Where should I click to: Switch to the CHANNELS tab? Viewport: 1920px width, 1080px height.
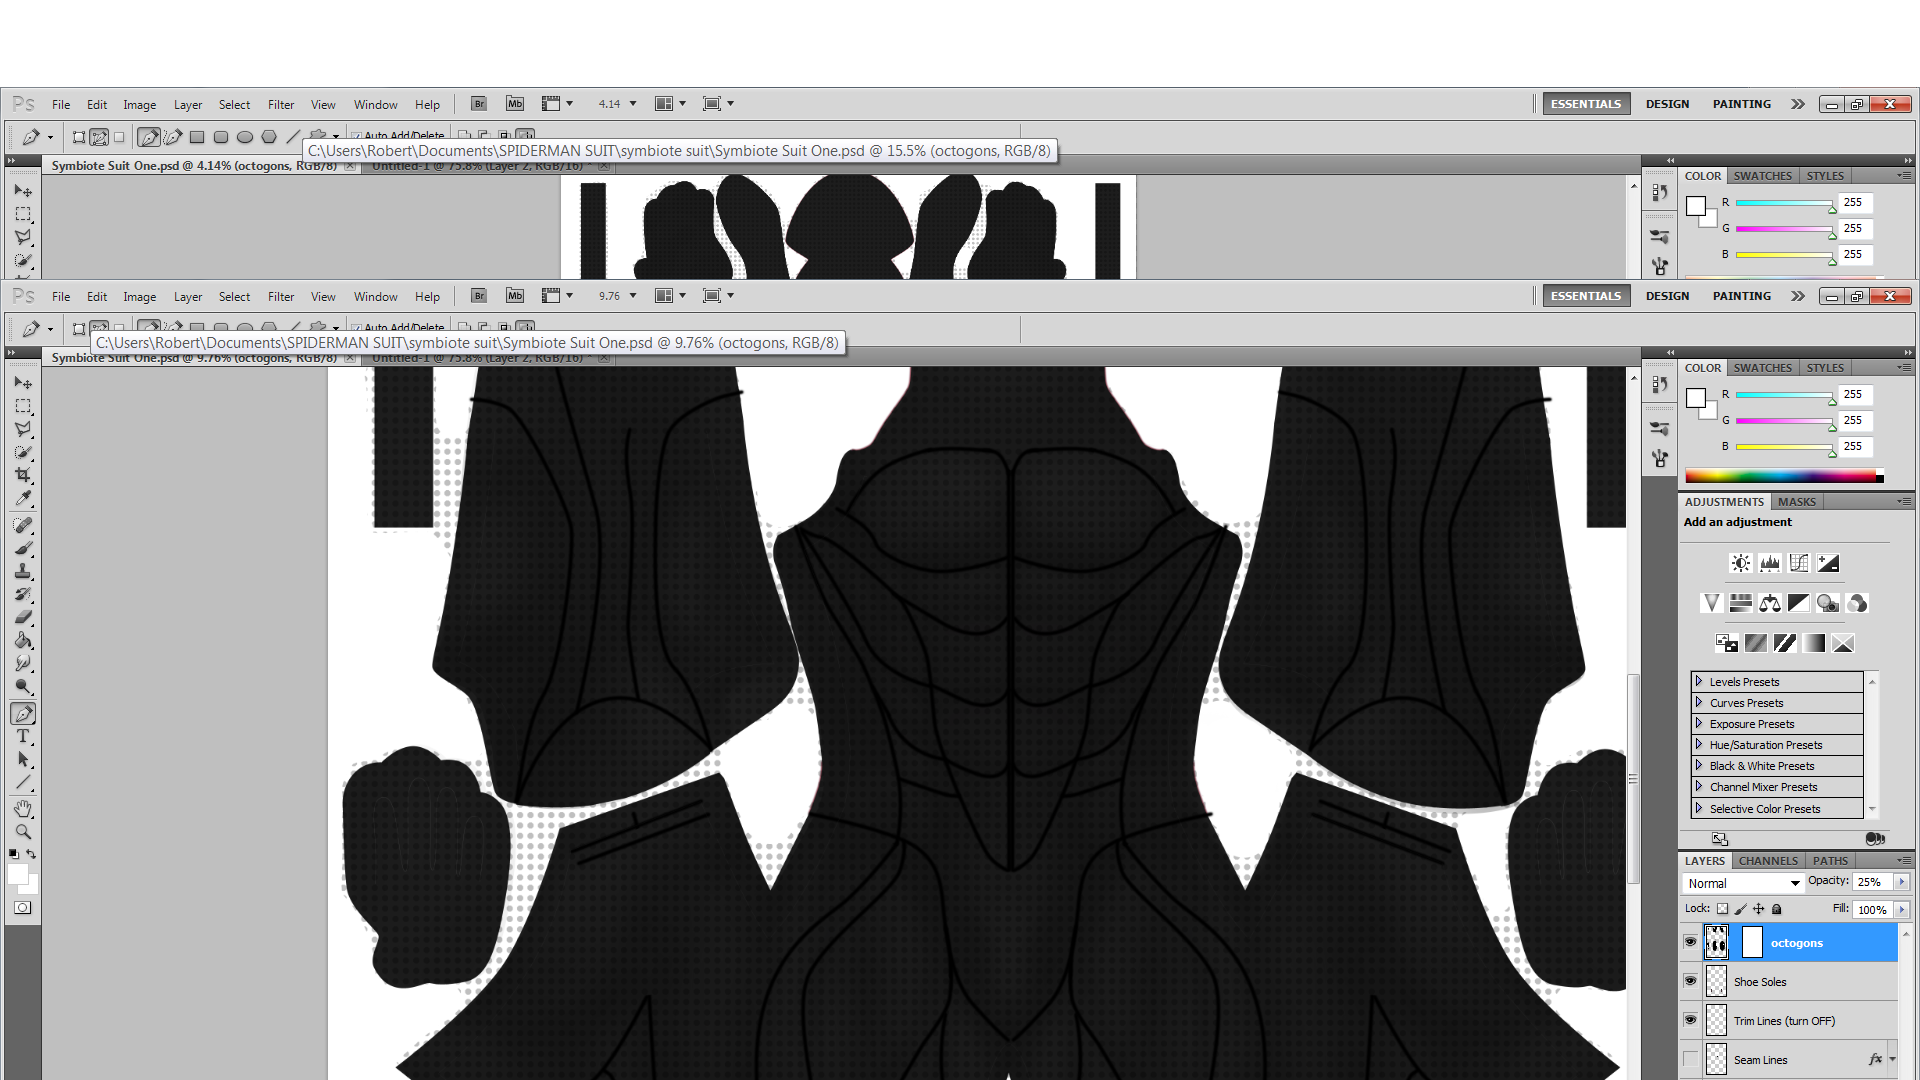tap(1767, 861)
